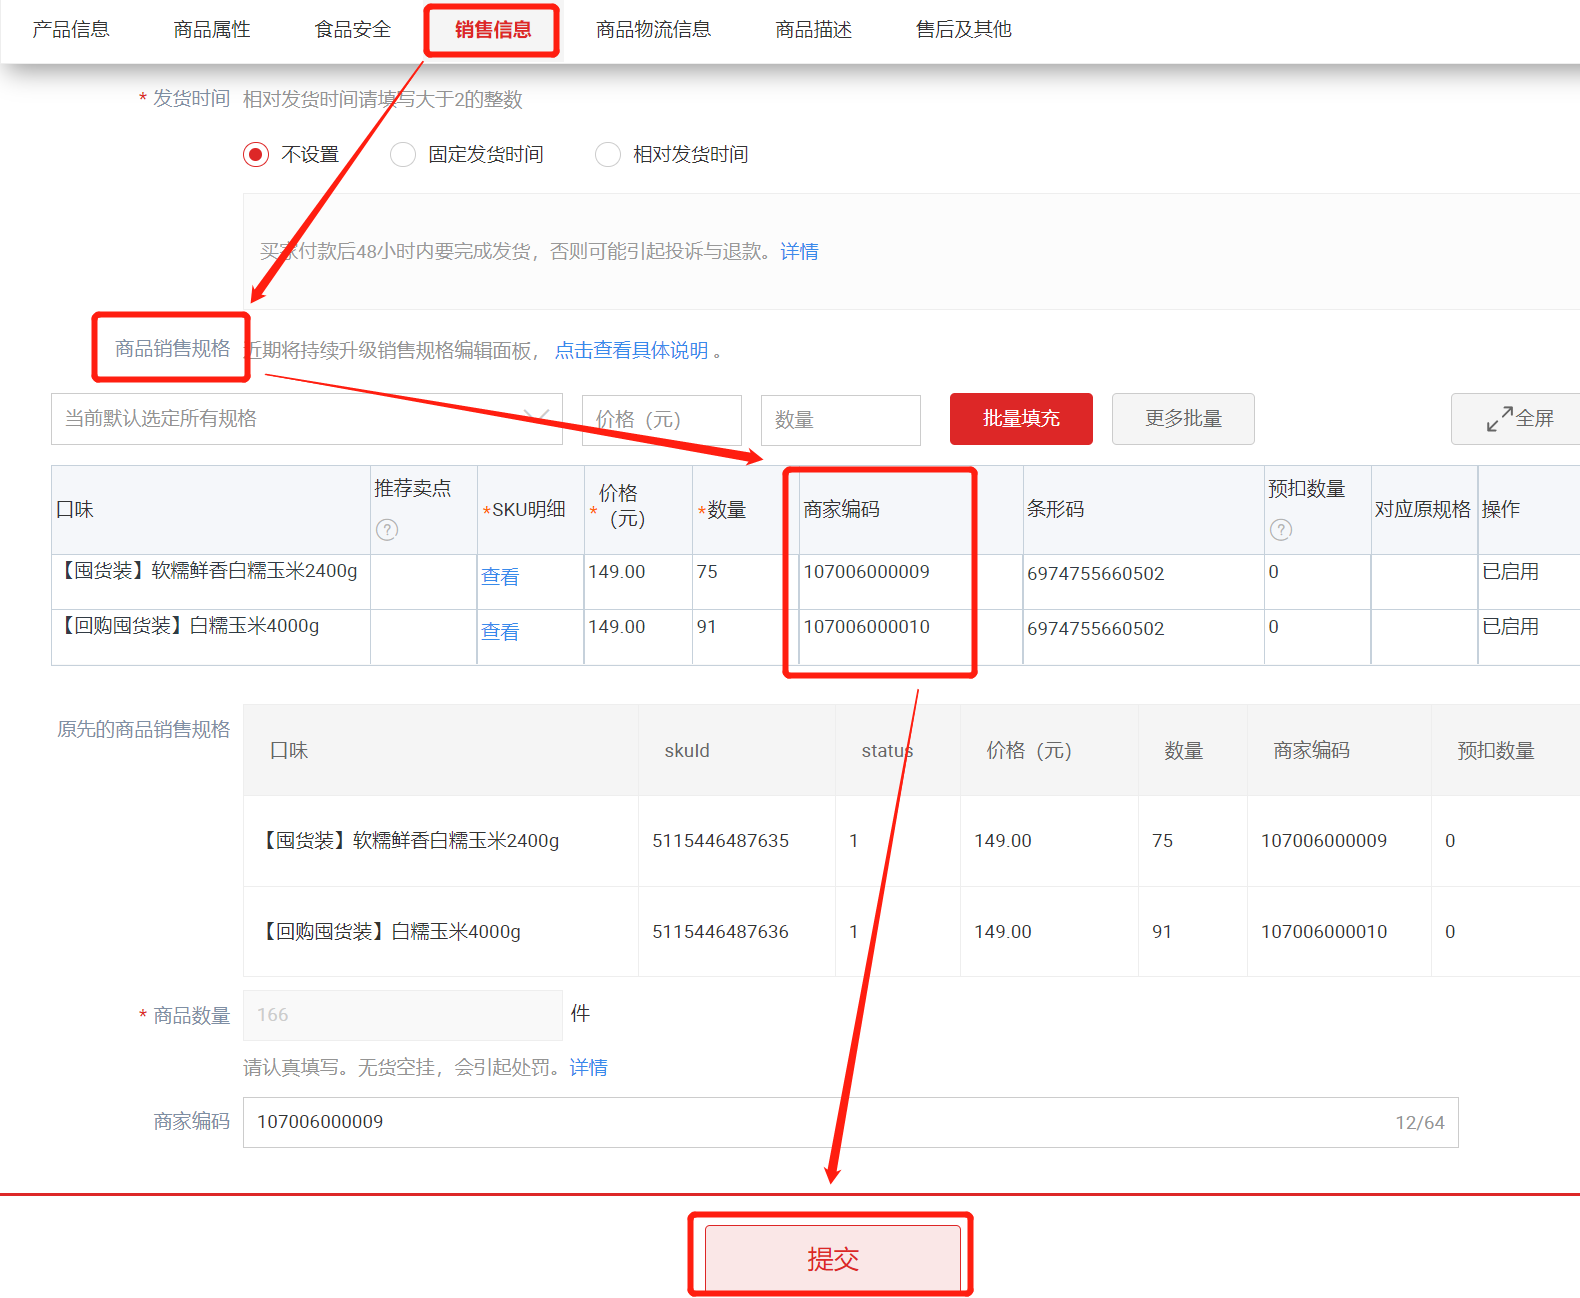This screenshot has height=1298, width=1580.
Task: Click editable code 107006000010 in the 4000g row
Action: tap(867, 627)
